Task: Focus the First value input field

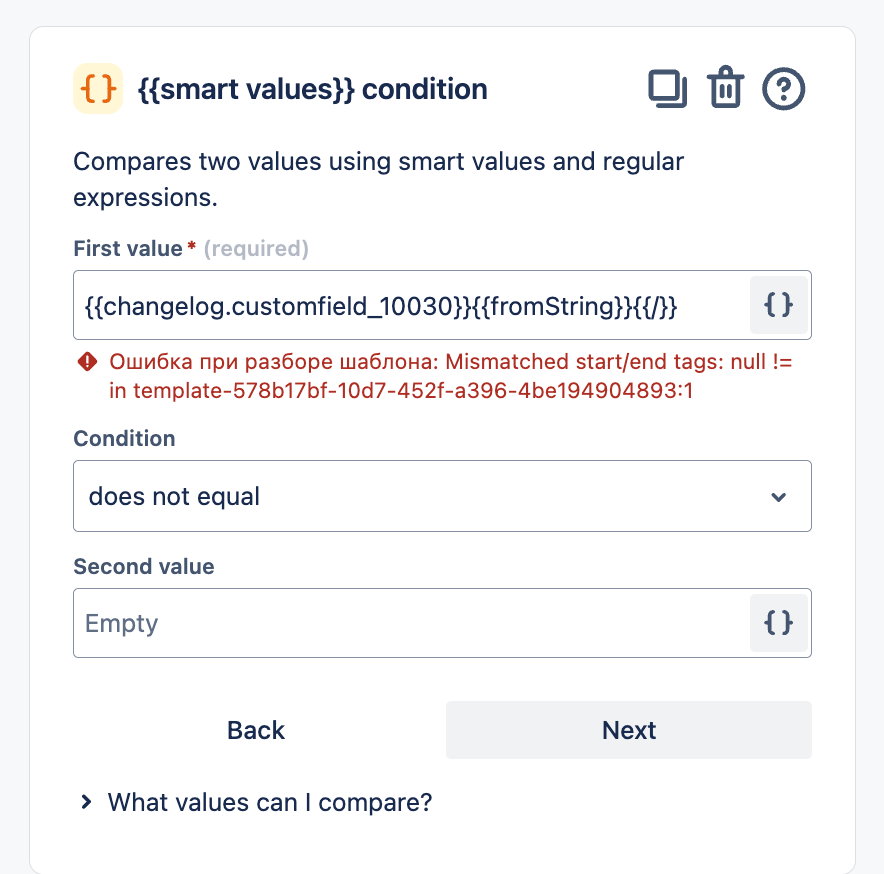Action: pos(410,305)
